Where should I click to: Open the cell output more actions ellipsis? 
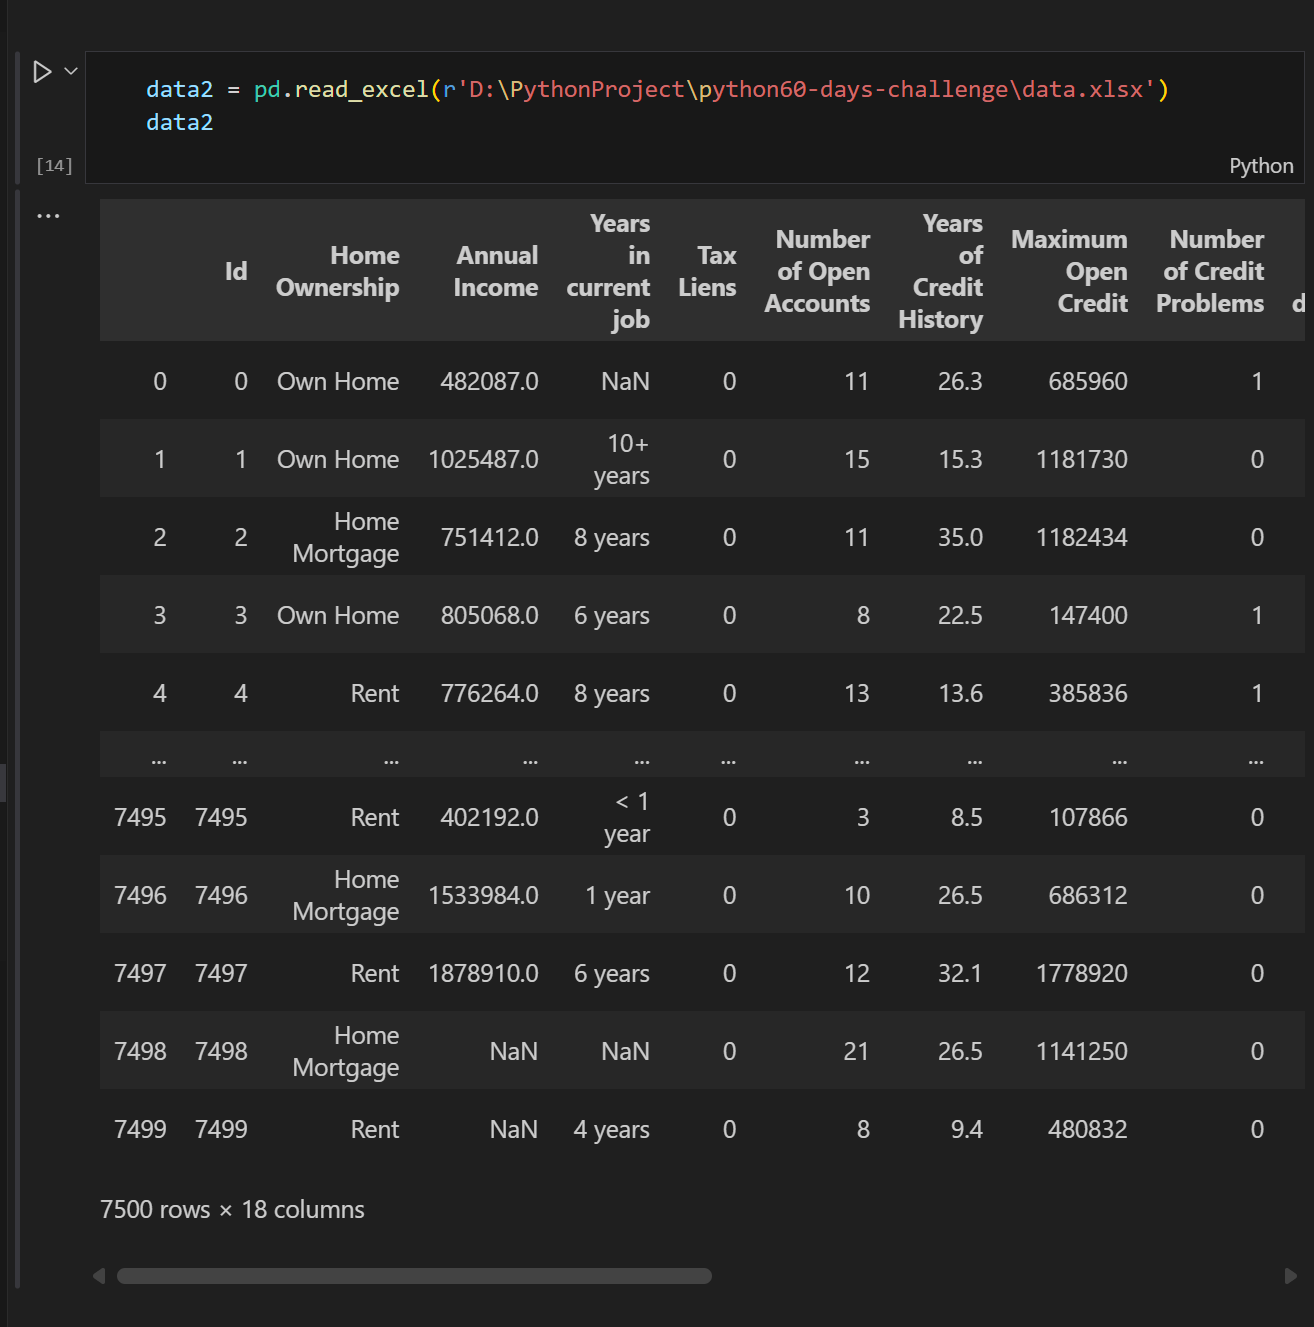tap(48, 215)
